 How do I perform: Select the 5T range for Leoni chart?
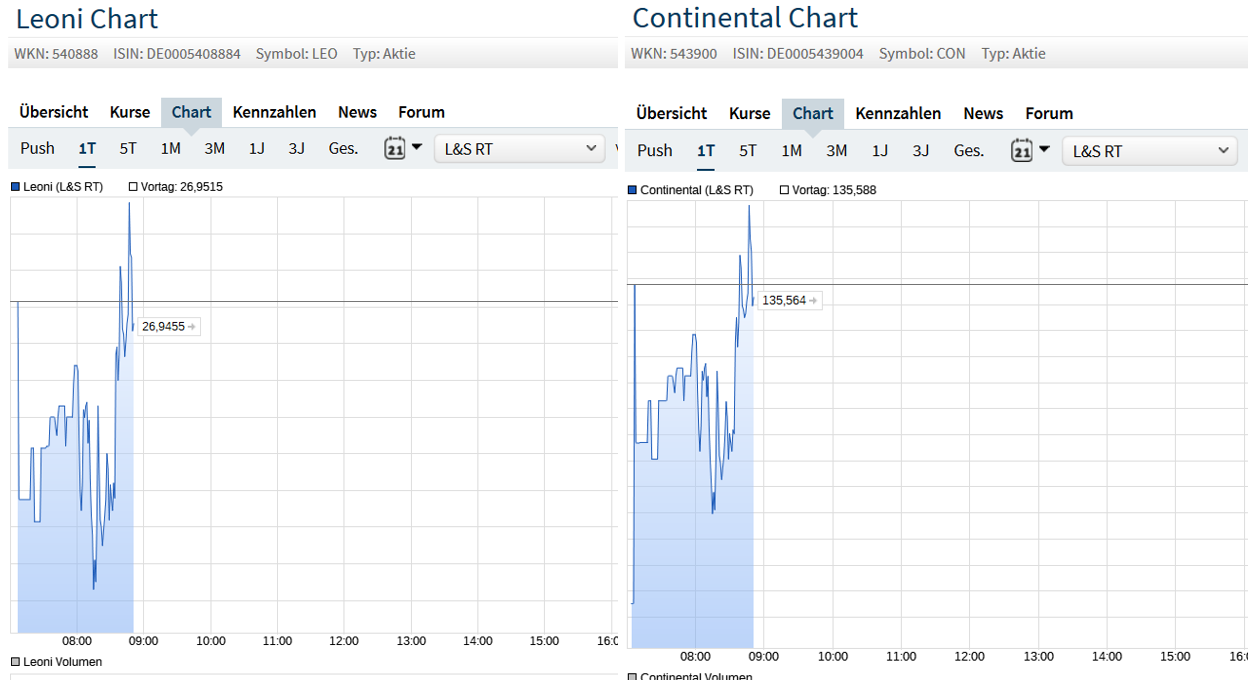click(128, 149)
